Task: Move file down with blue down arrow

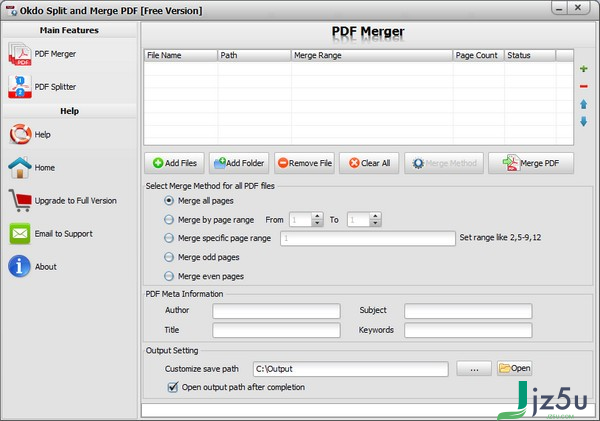Action: [584, 122]
